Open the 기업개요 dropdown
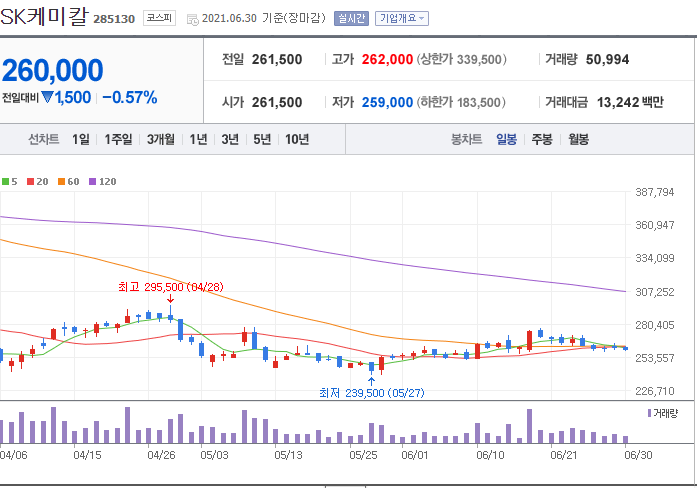The width and height of the screenshot is (697, 488). (x=402, y=18)
